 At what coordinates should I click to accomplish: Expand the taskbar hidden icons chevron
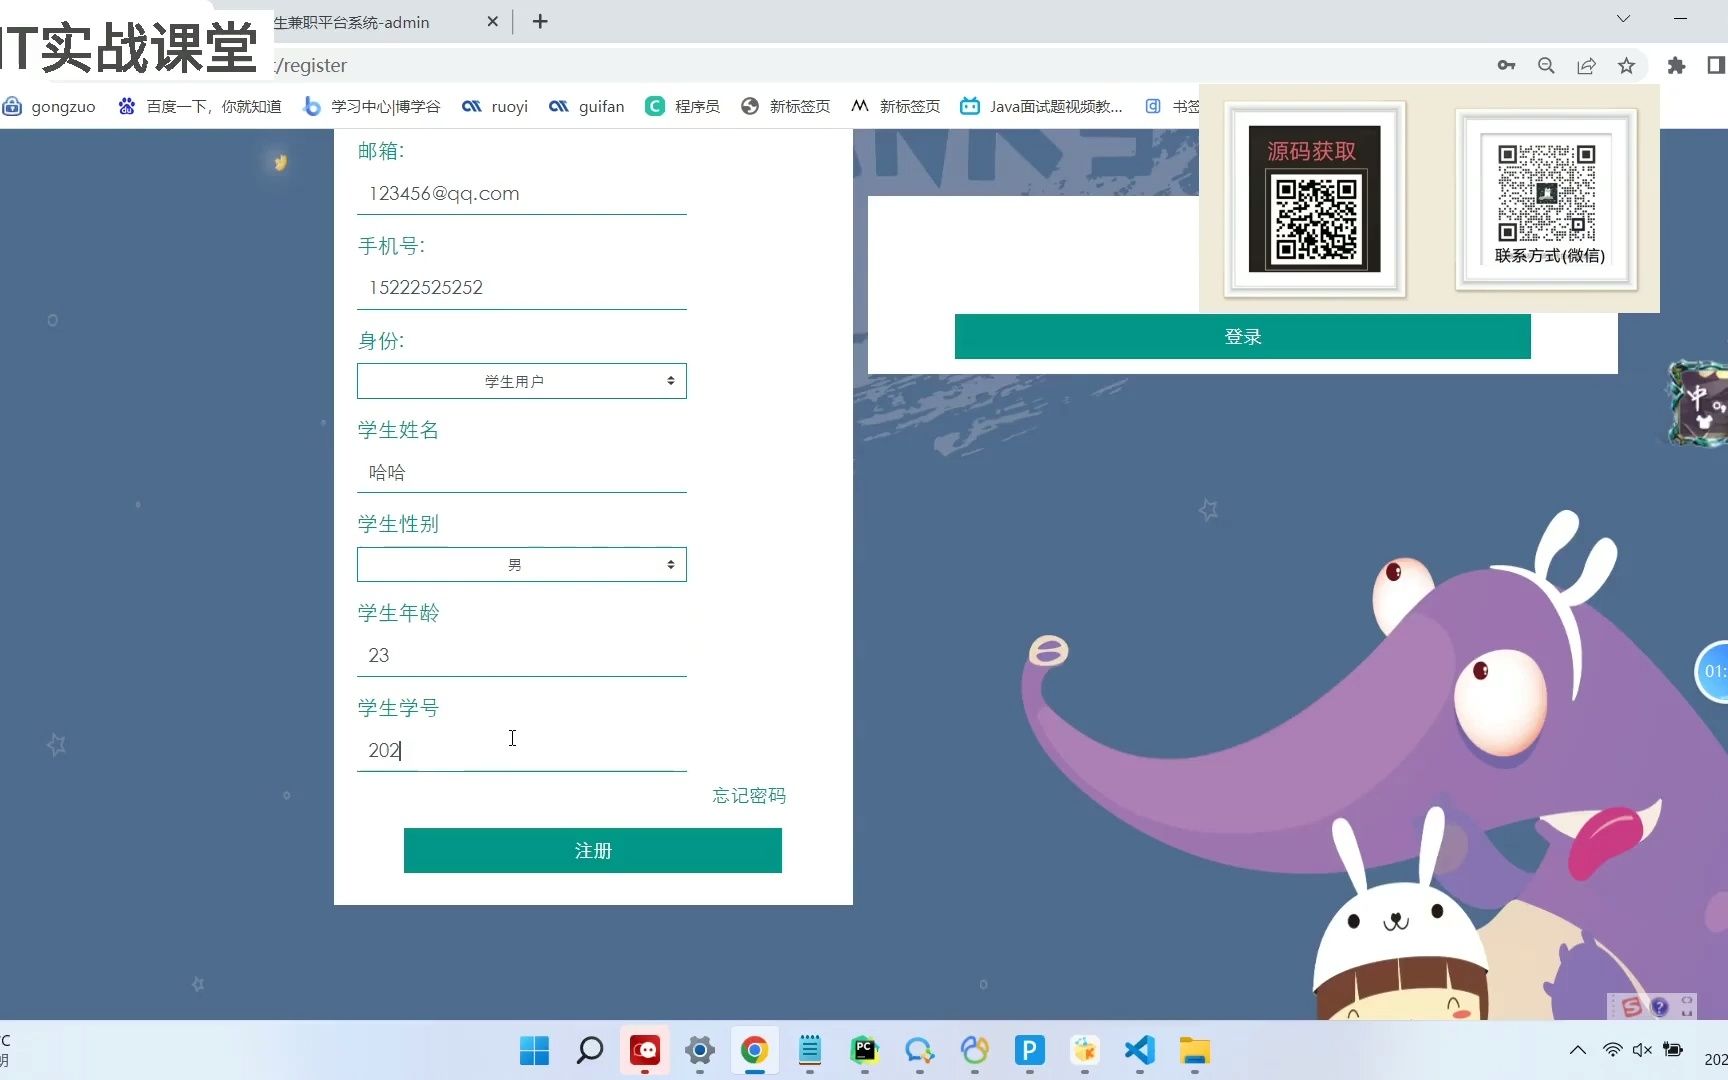[x=1577, y=1051]
